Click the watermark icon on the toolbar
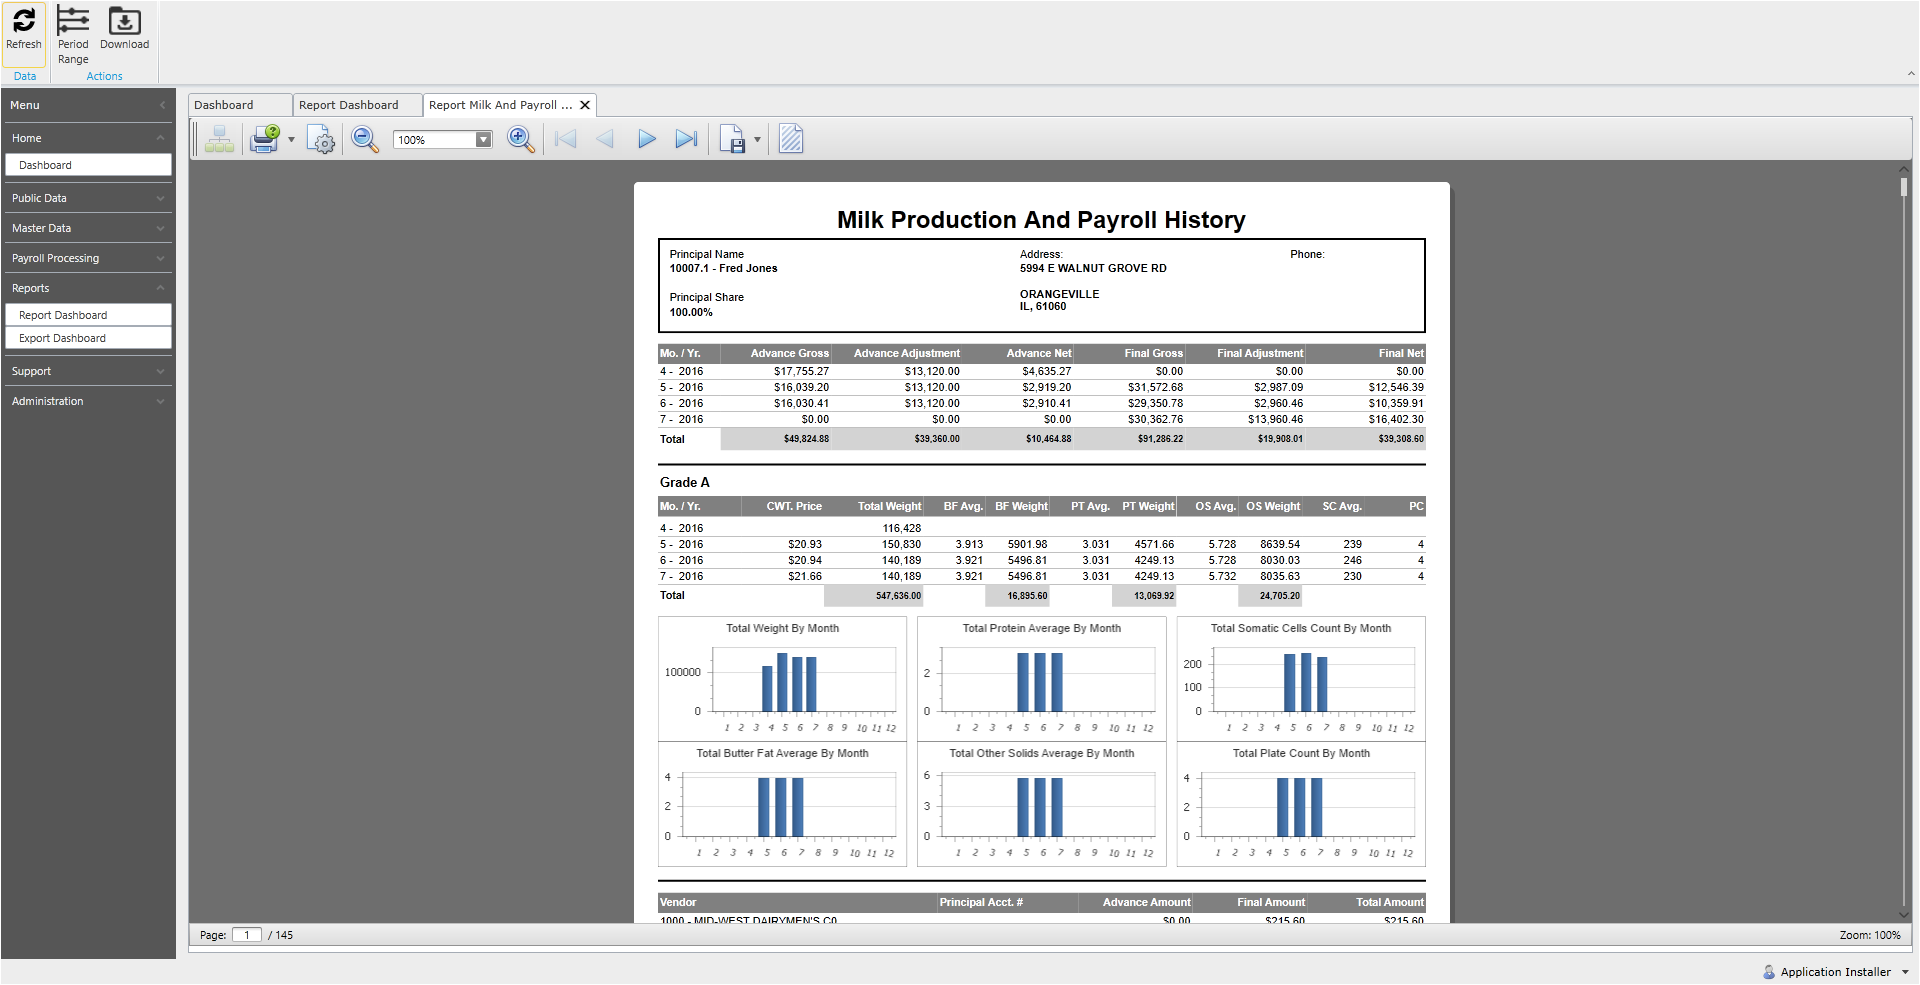Screen dimensions: 1920x985 point(790,139)
